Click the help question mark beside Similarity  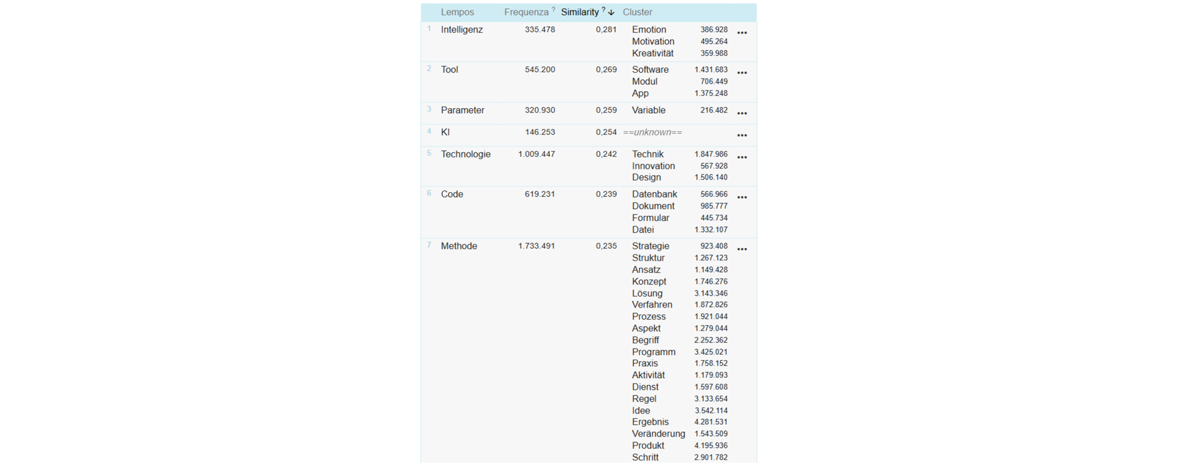(604, 10)
